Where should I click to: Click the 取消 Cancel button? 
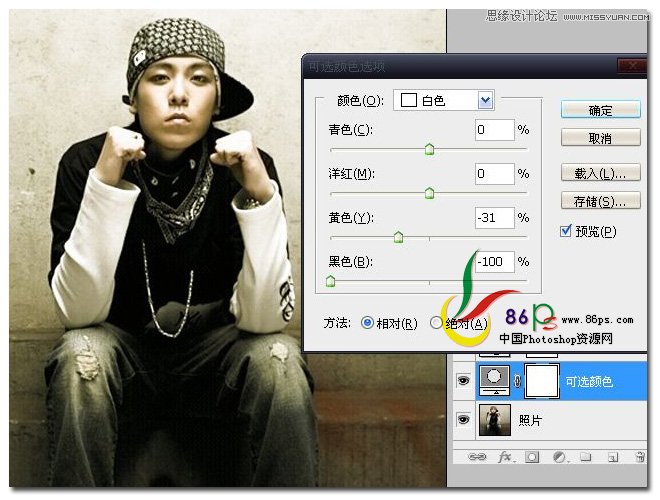tap(601, 138)
